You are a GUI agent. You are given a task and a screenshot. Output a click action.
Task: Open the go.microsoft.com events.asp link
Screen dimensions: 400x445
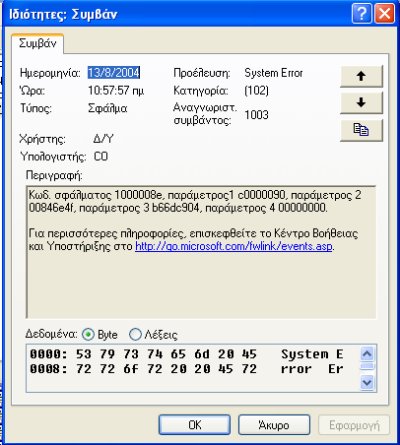234,246
